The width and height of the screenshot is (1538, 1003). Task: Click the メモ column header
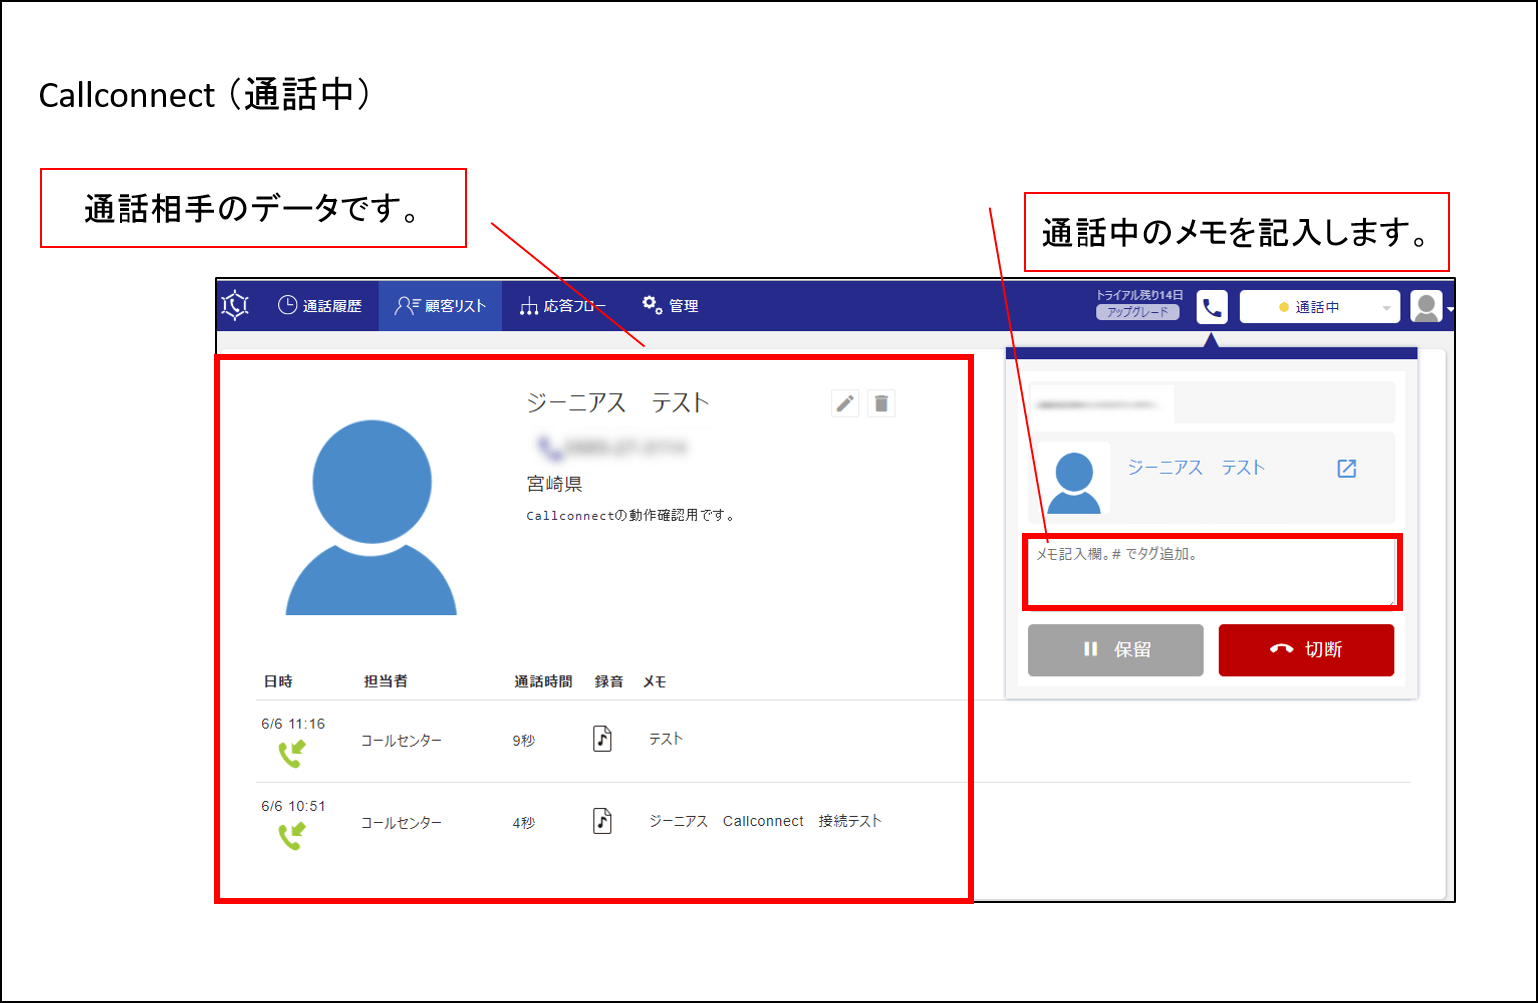click(654, 681)
